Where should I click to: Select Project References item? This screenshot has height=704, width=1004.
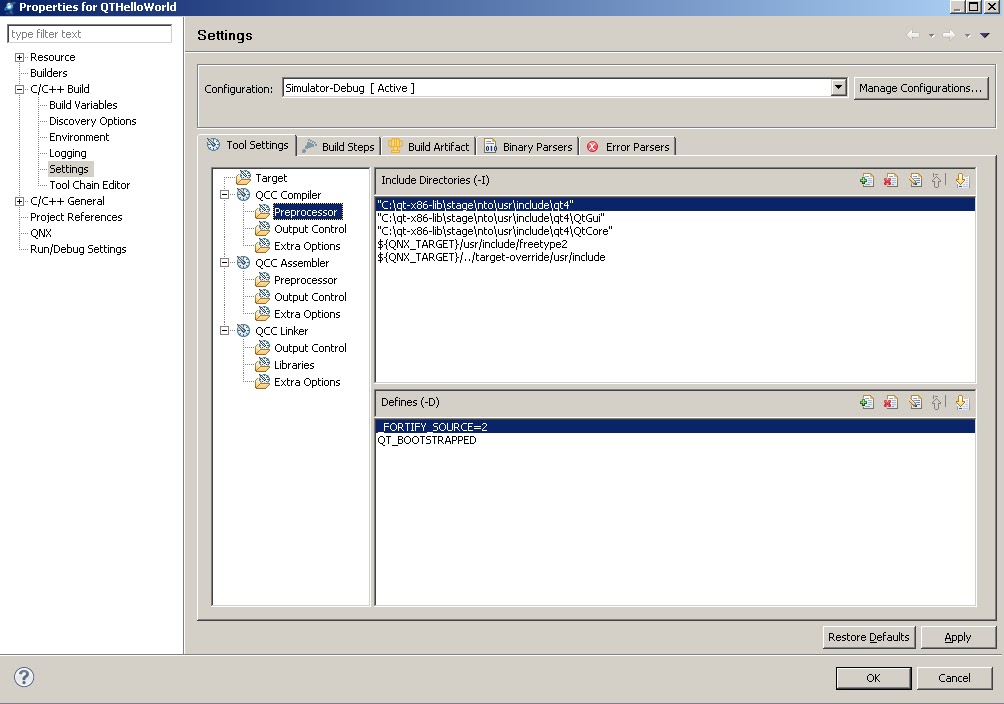point(76,217)
